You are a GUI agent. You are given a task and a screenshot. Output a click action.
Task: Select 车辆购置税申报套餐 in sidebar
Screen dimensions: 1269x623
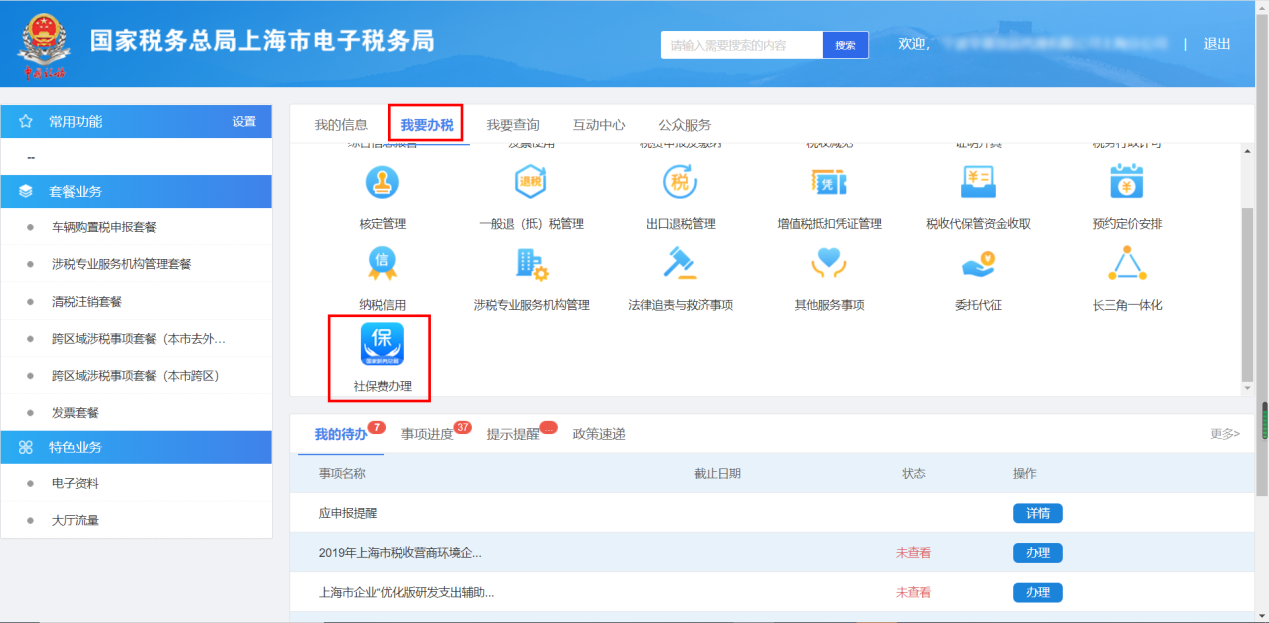pyautogui.click(x=104, y=227)
